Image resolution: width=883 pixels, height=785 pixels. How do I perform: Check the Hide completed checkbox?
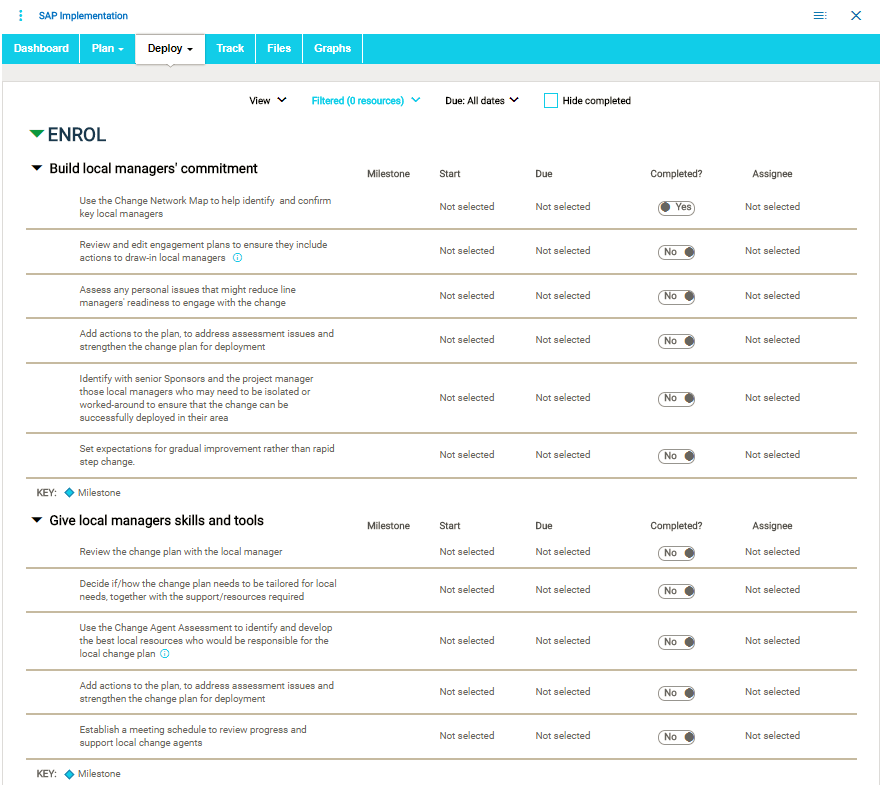(551, 100)
